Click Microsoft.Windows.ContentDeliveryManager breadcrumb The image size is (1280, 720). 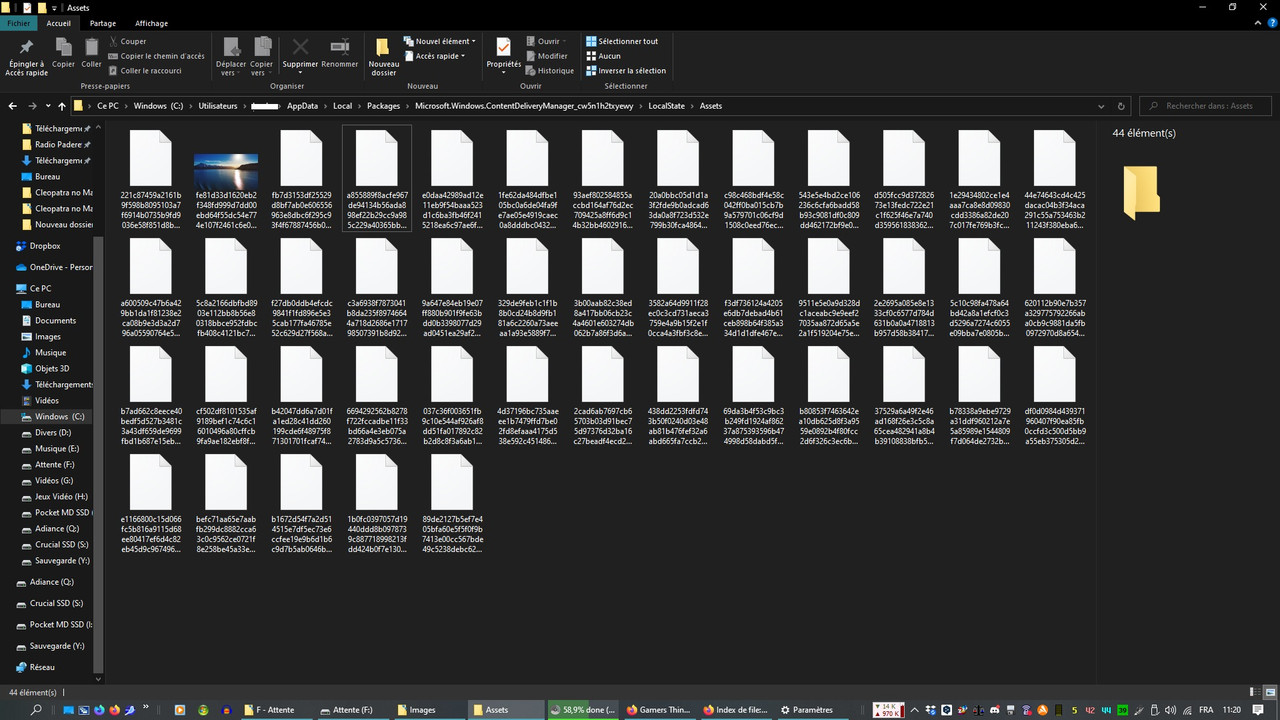pos(524,106)
